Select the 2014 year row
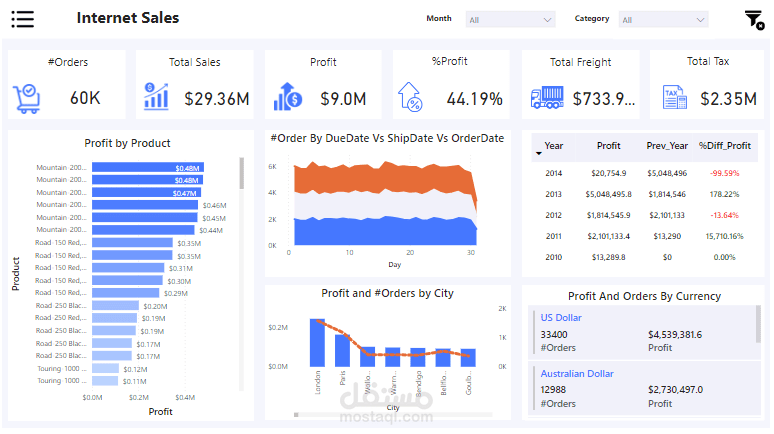Image resolution: width=774 pixels, height=434 pixels. 644,173
